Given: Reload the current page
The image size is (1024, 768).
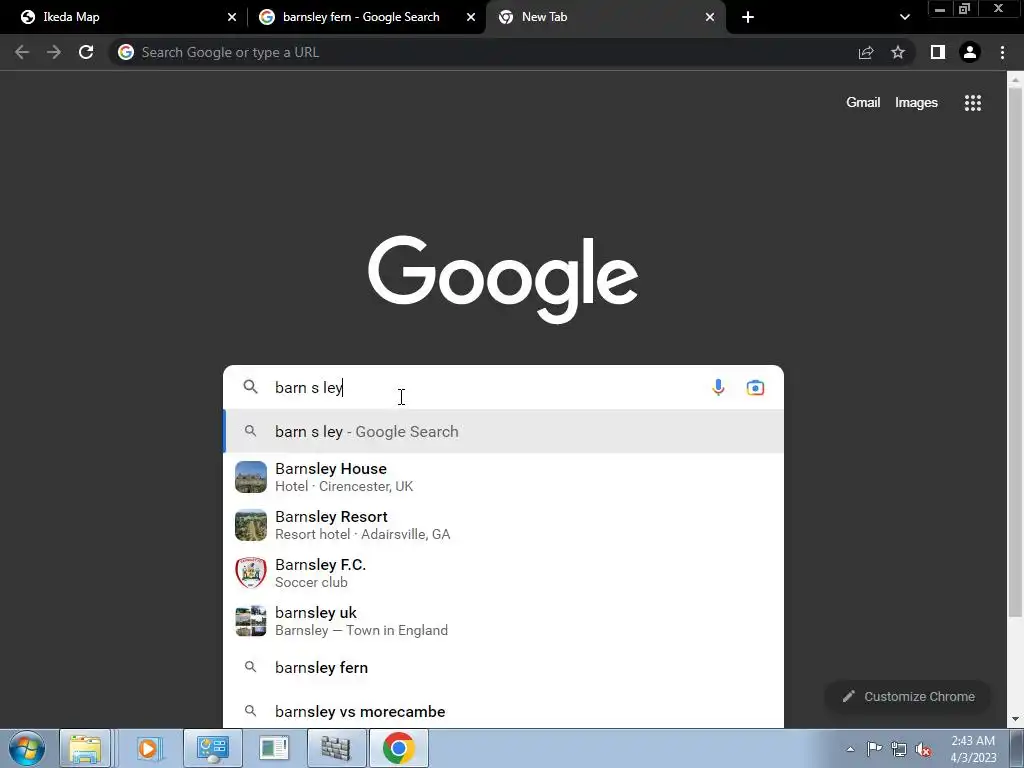Looking at the screenshot, I should click(x=86, y=52).
